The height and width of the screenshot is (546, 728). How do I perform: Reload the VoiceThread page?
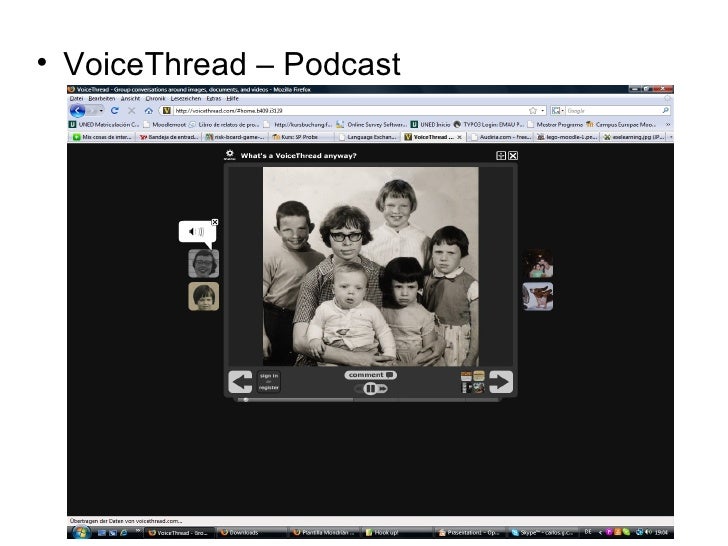click(x=115, y=110)
